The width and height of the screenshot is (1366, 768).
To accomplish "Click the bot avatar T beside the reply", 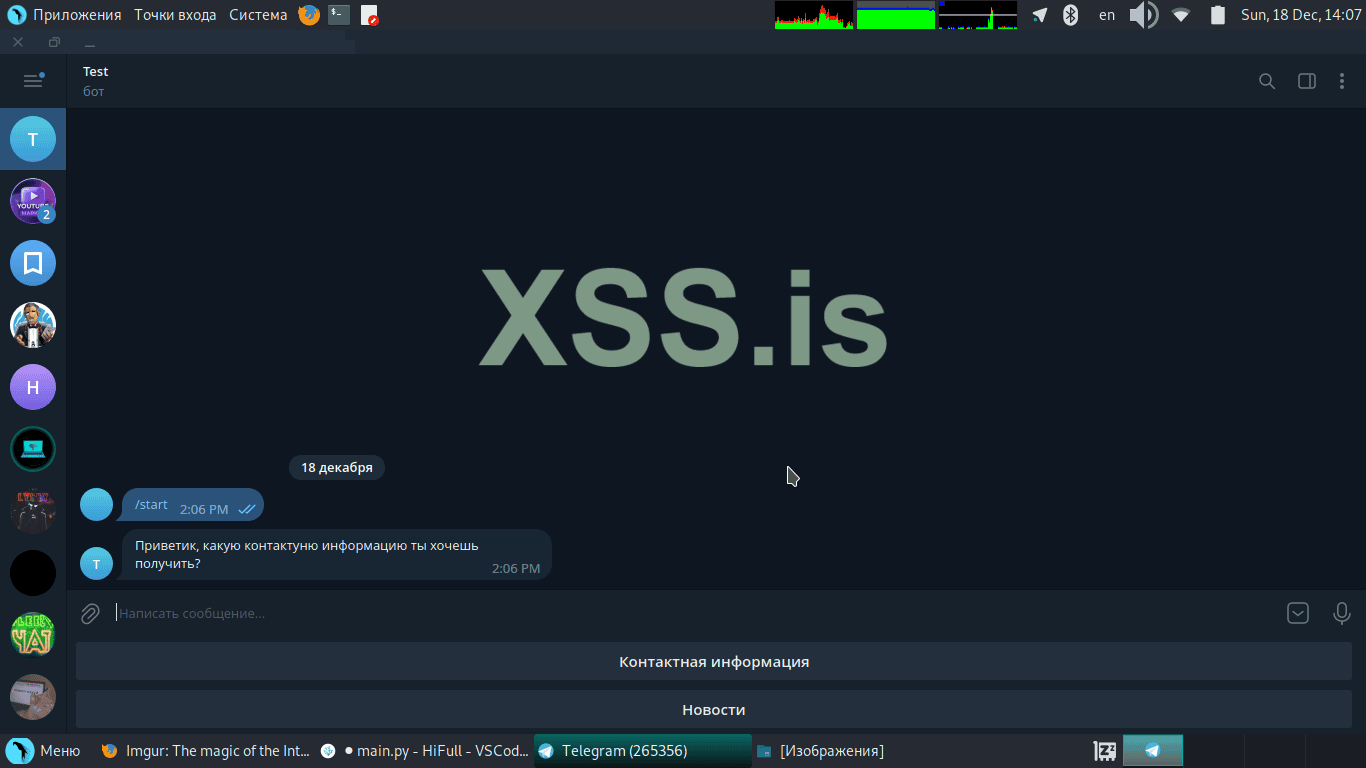I will pyautogui.click(x=97, y=563).
